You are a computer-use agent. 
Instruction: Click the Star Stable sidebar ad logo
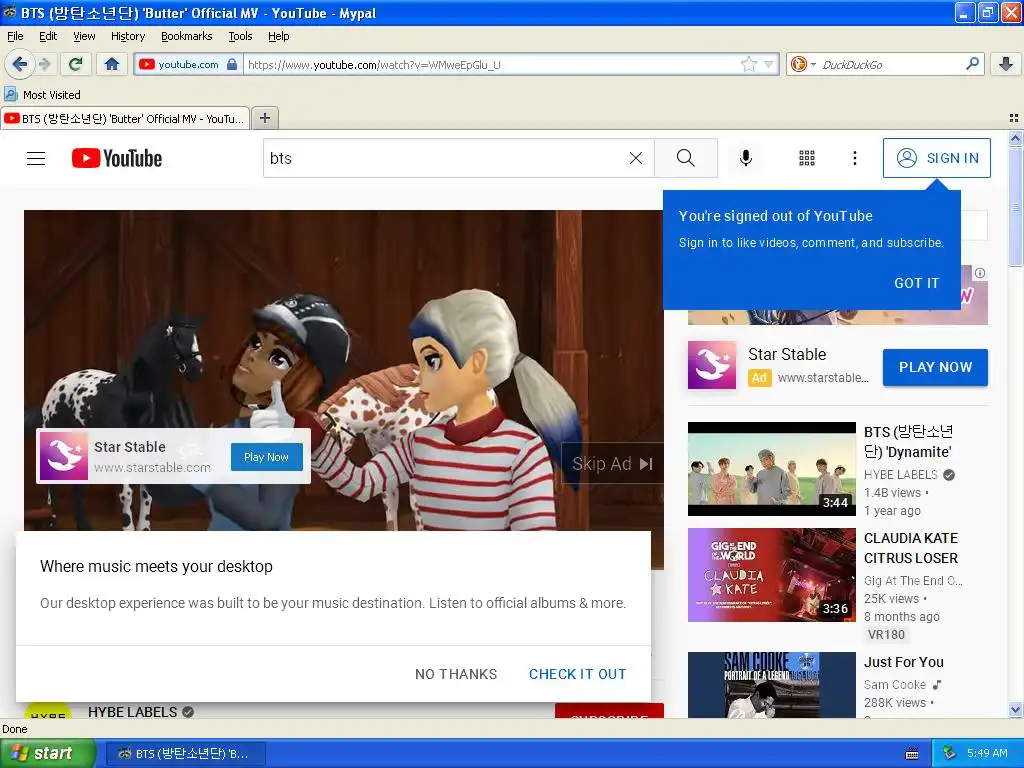pyautogui.click(x=712, y=365)
